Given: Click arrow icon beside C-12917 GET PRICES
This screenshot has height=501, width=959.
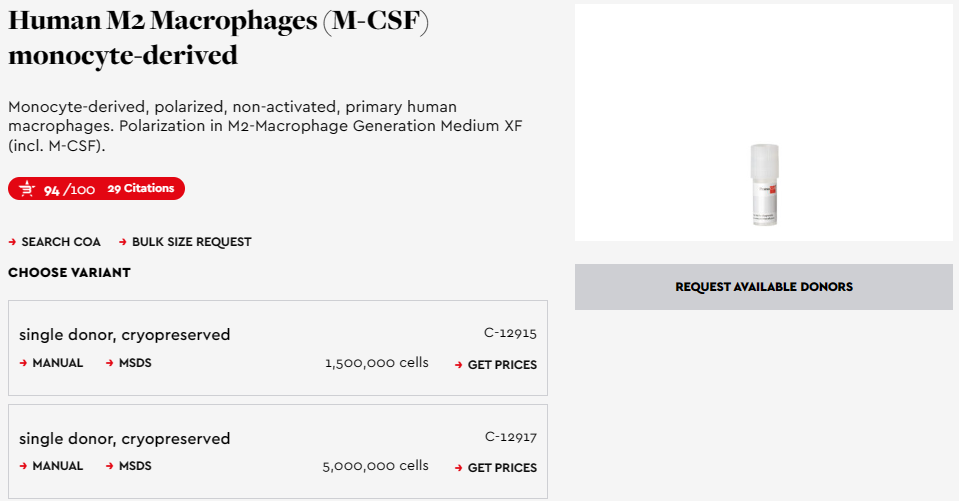Looking at the screenshot, I should 459,468.
